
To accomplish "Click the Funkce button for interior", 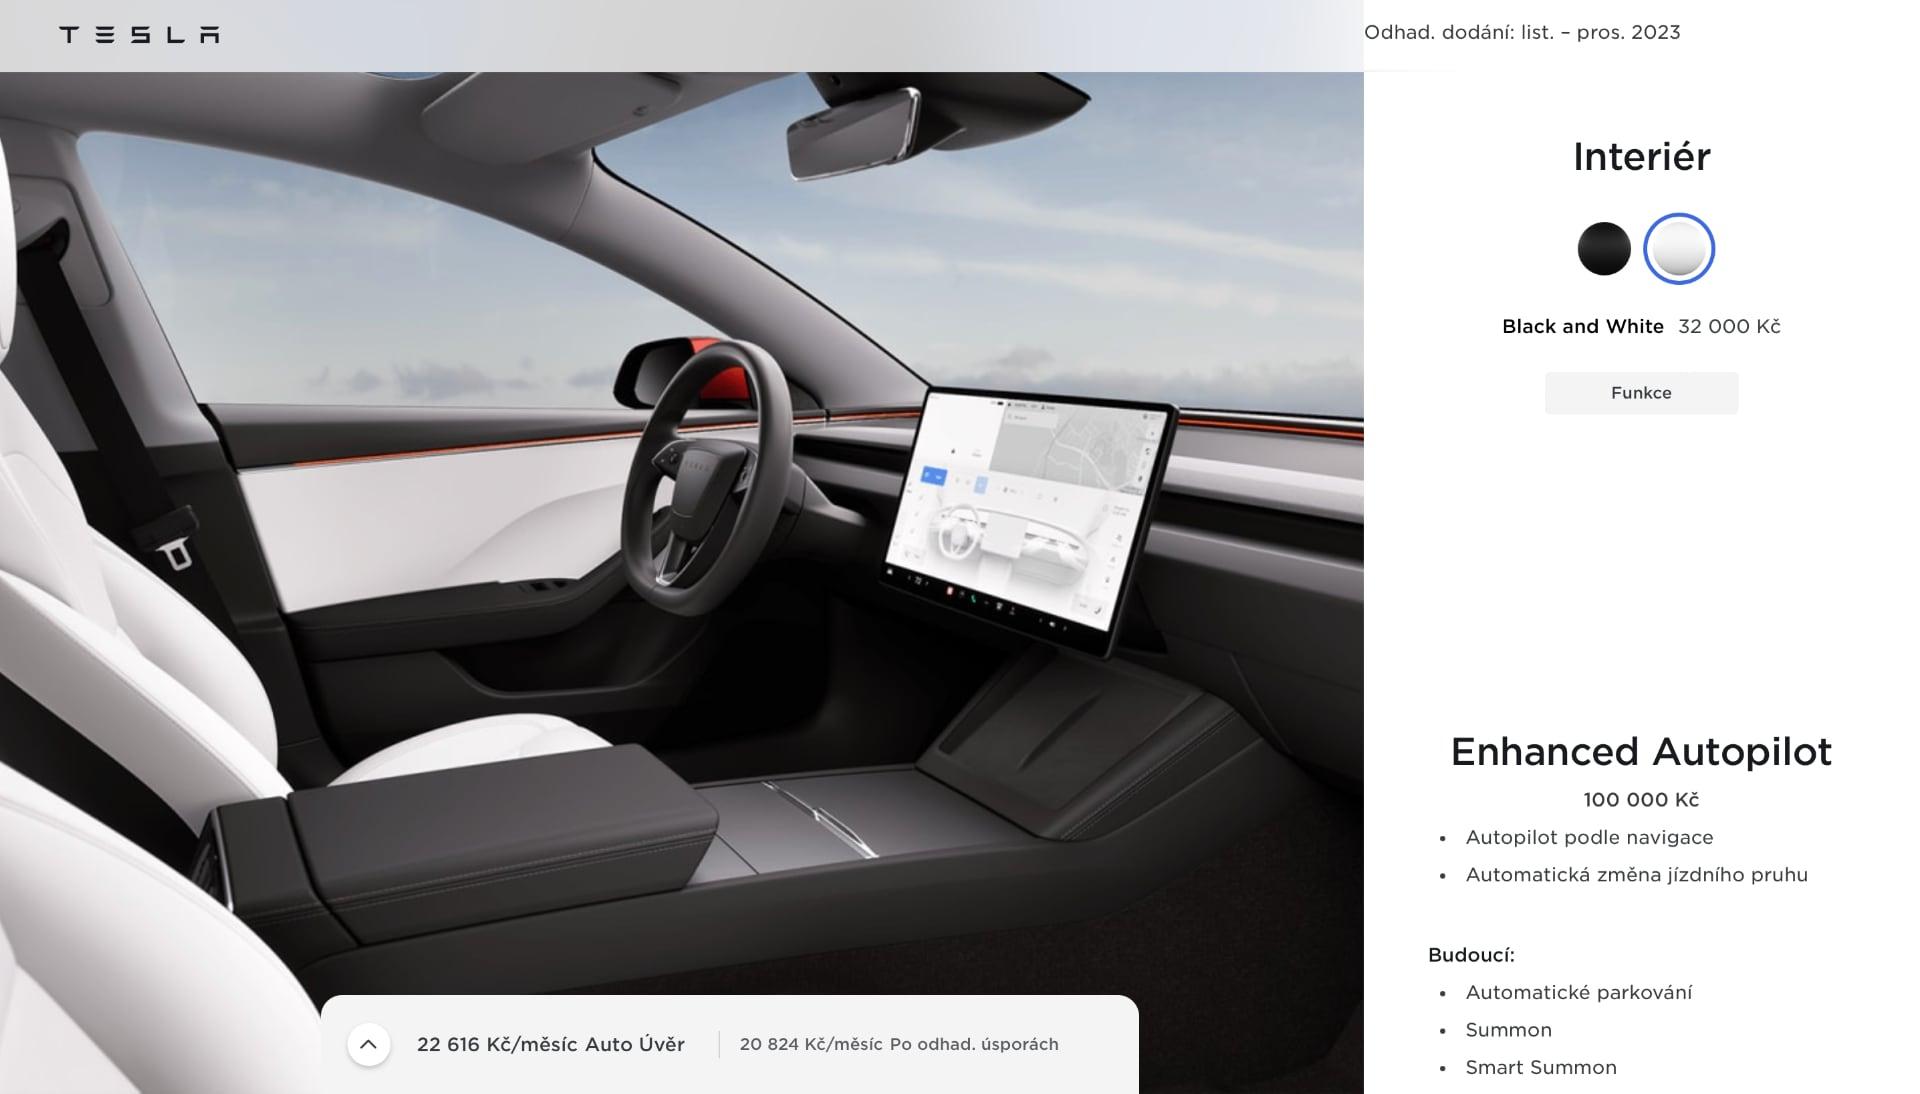I will pyautogui.click(x=1640, y=391).
